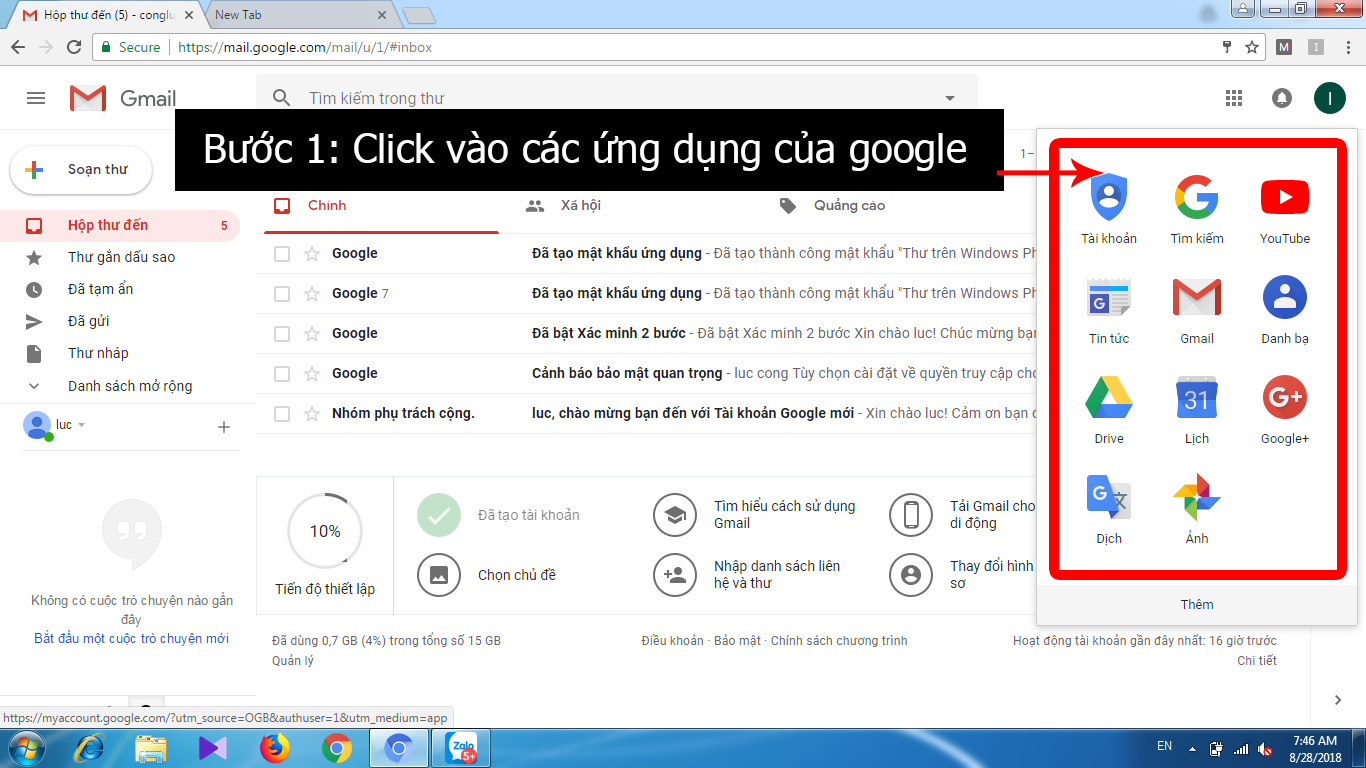Click Soạn thư compose button
1366x768 pixels.
click(x=81, y=170)
